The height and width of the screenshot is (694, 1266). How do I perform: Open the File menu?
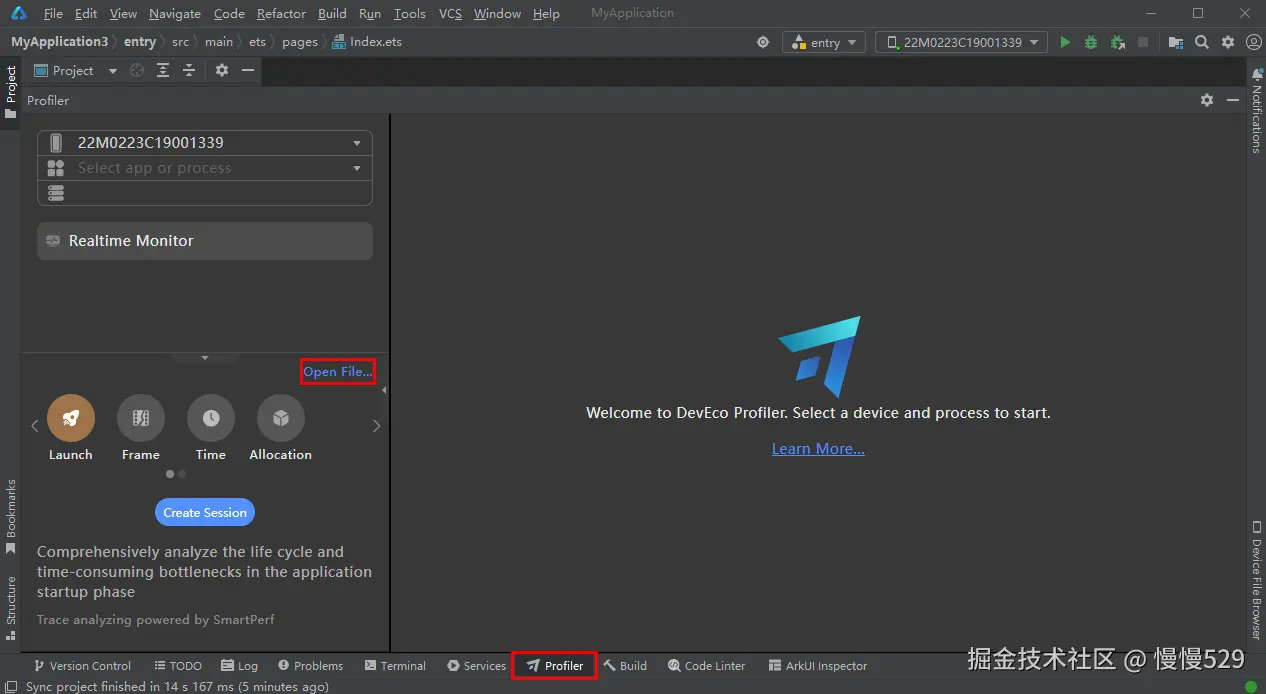[x=53, y=13]
